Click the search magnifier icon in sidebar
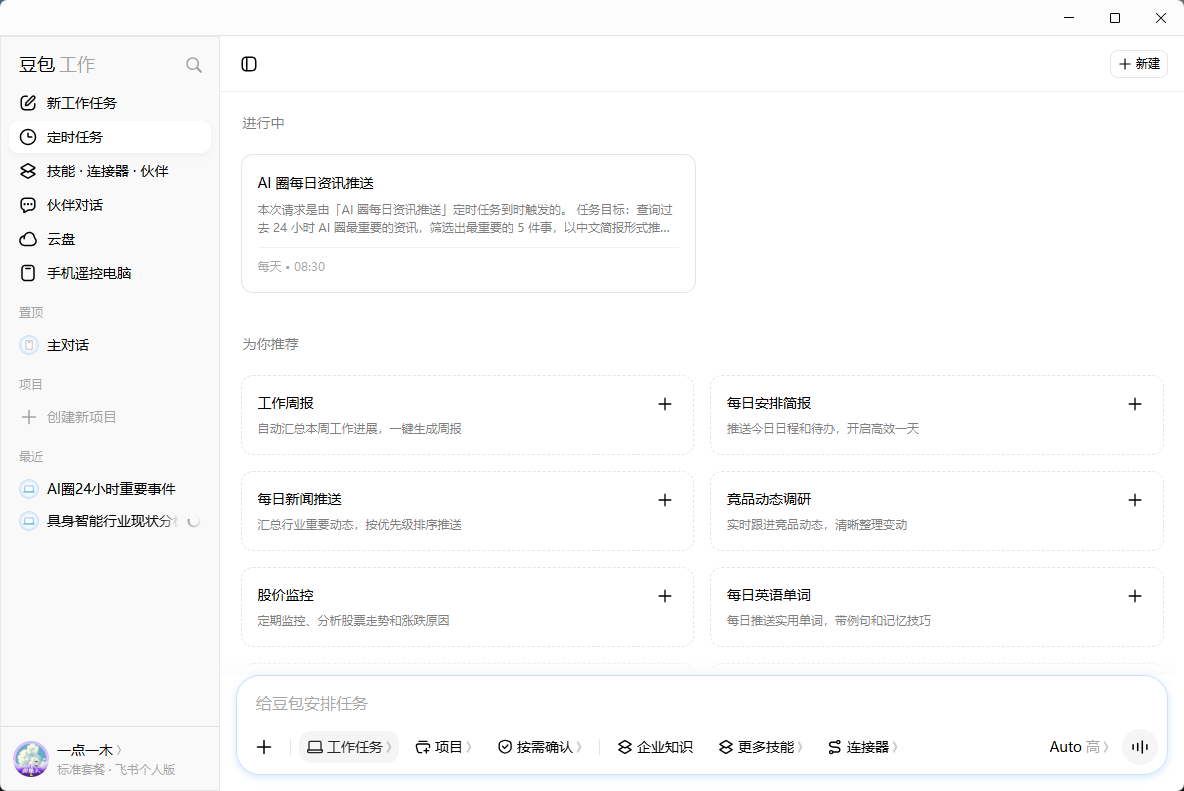1184x791 pixels. pos(194,65)
